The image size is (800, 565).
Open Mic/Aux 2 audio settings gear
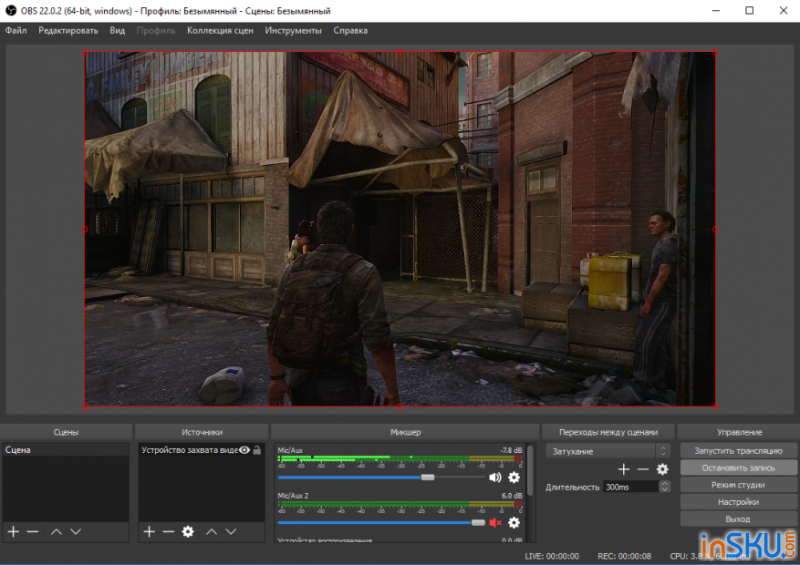514,523
